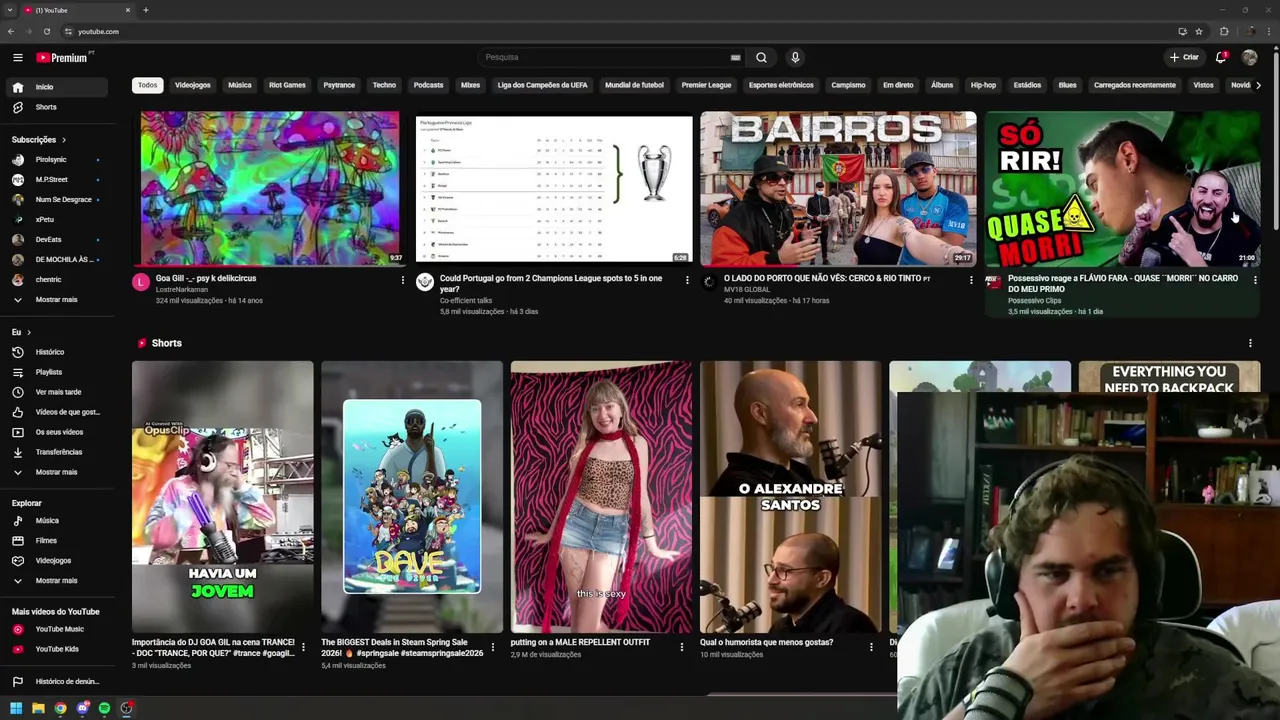Open YouTube Music link
Screen dimensions: 1280x720
click(x=56, y=629)
